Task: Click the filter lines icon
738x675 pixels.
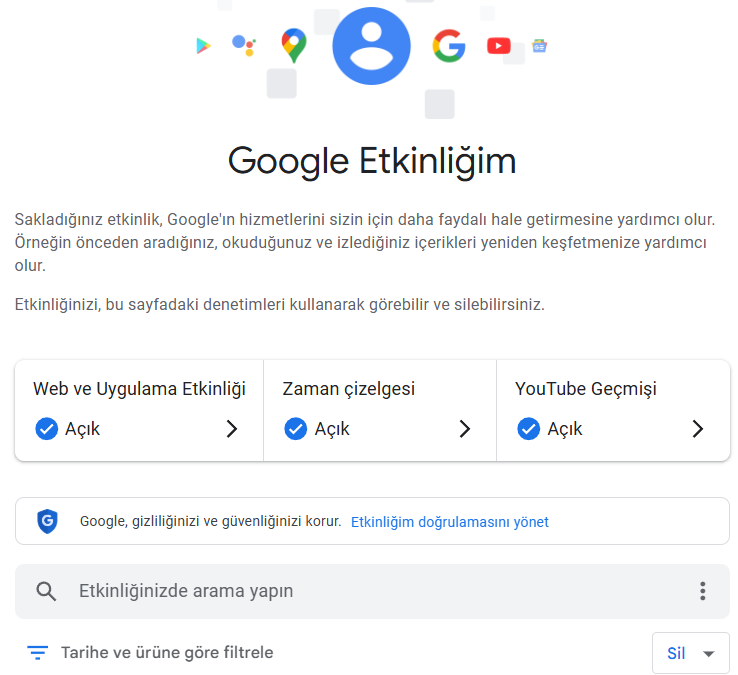Action: pos(38,653)
